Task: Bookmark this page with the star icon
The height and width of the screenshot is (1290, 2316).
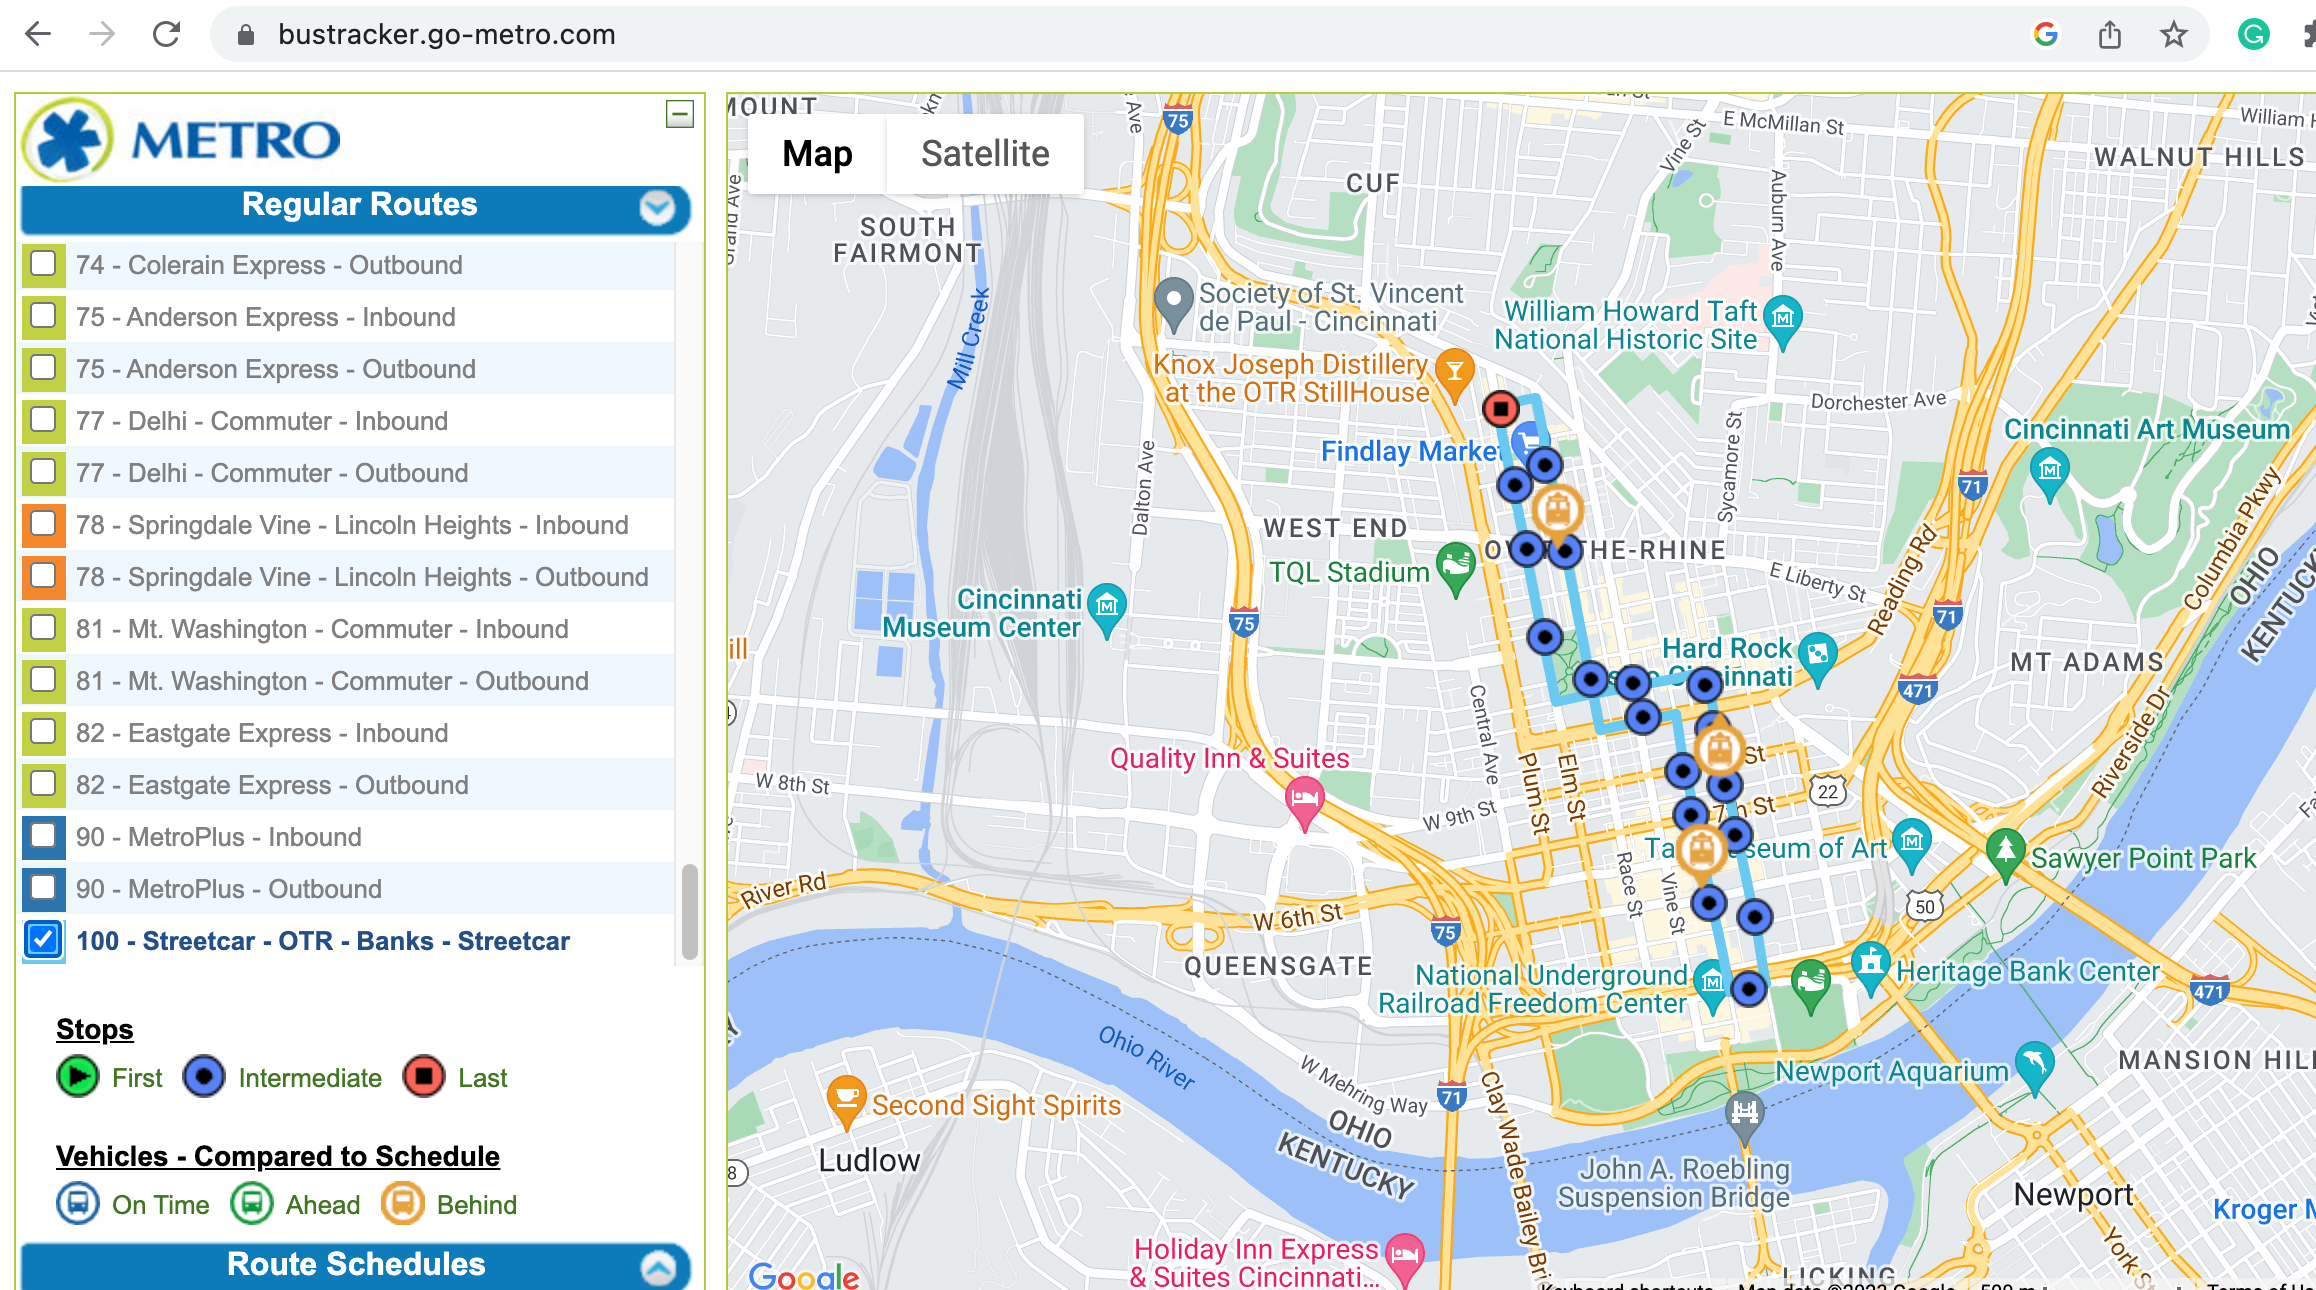Action: tap(2173, 35)
